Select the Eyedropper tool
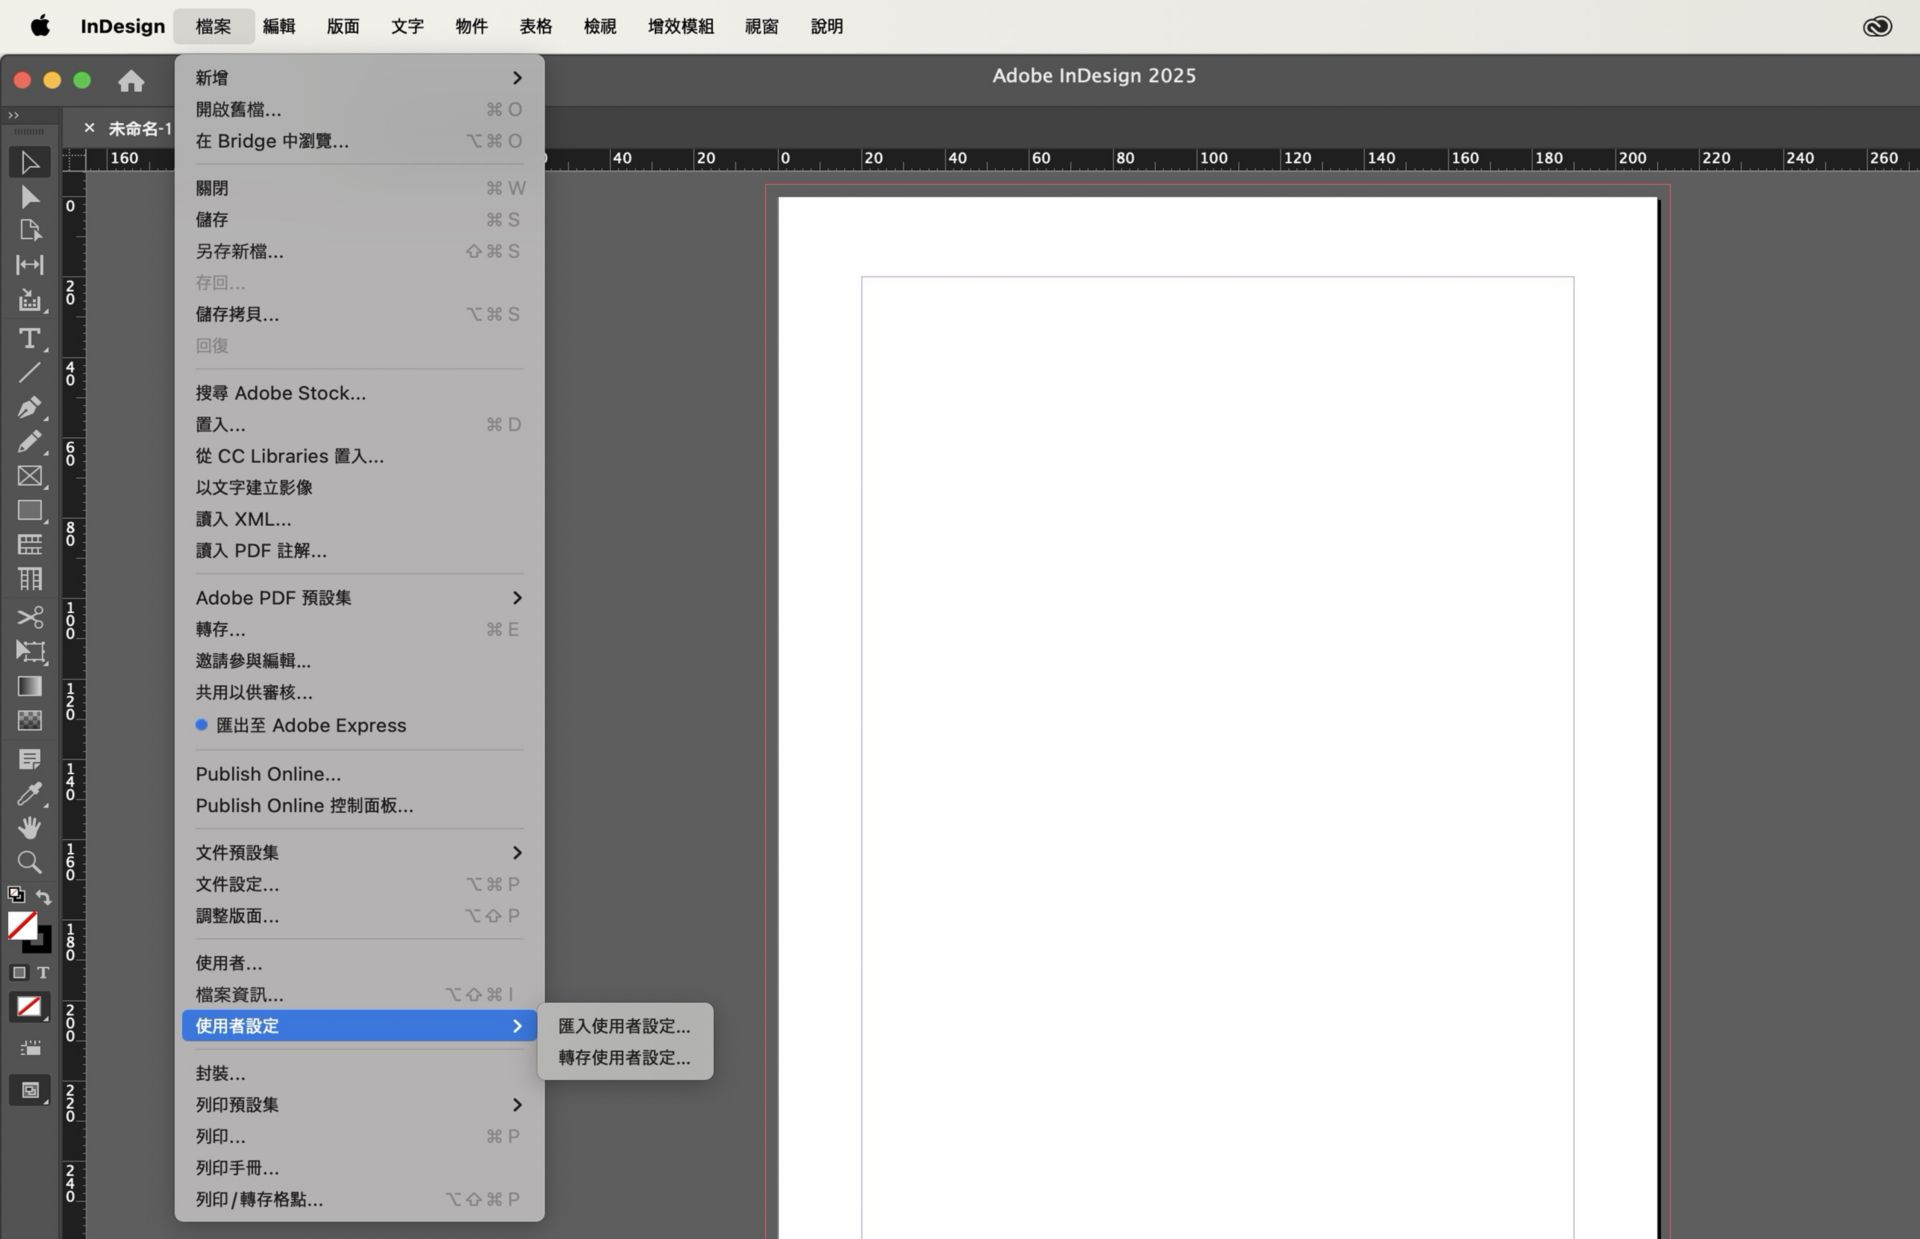 click(29, 794)
